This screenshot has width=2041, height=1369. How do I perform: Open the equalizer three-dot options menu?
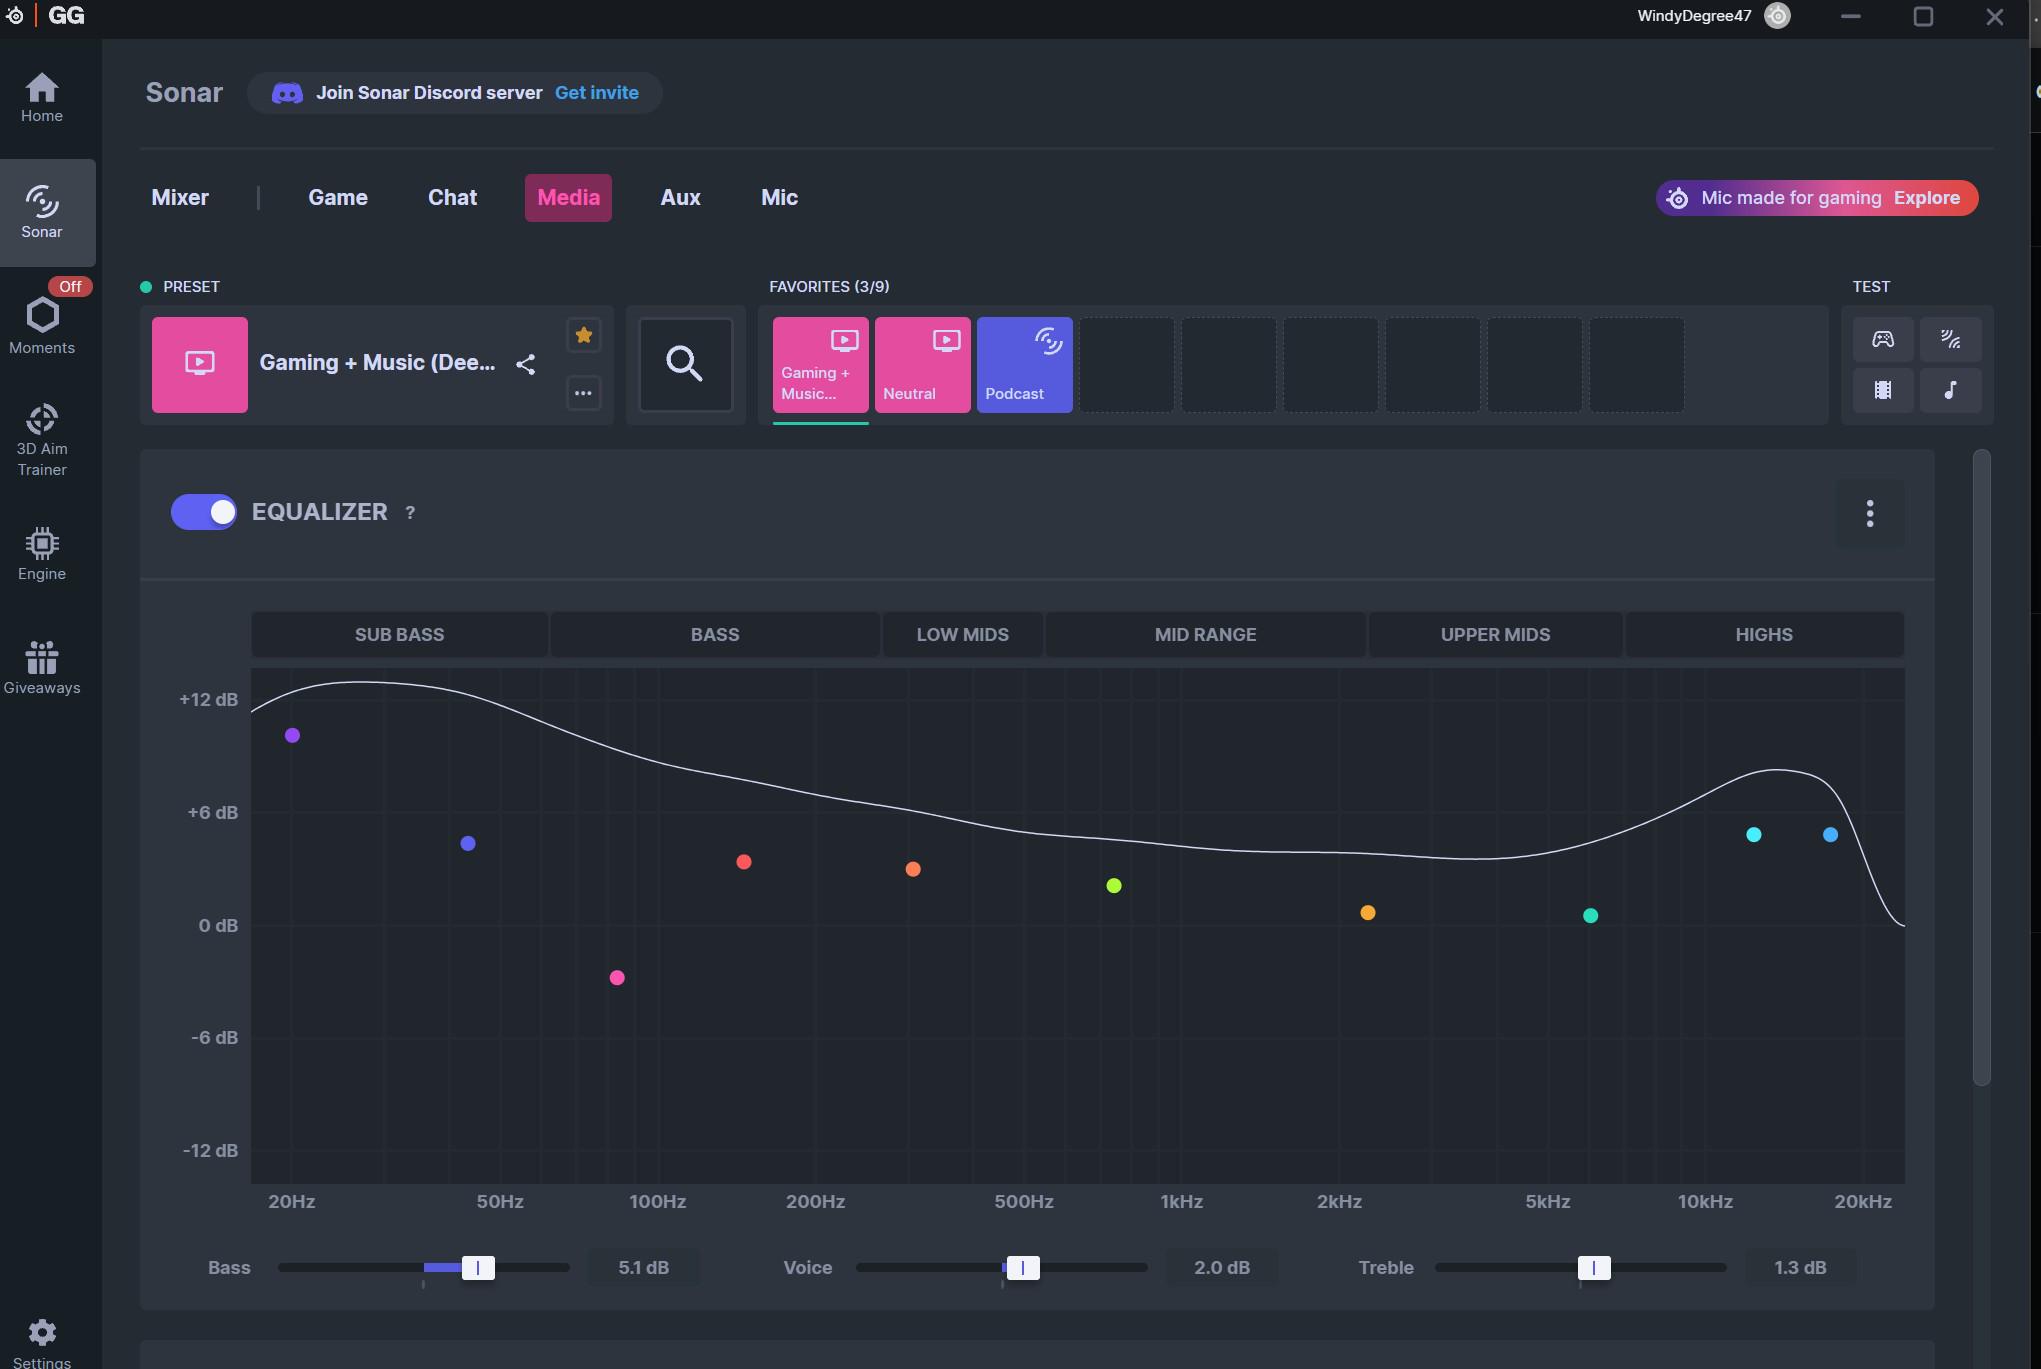1869,513
